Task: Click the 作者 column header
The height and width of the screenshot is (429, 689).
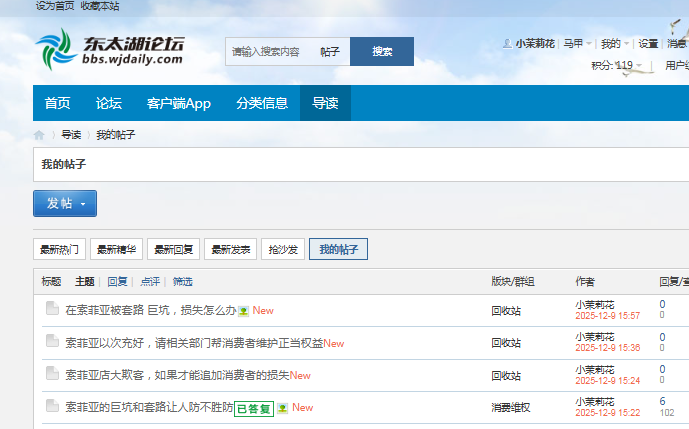Action: 585,281
